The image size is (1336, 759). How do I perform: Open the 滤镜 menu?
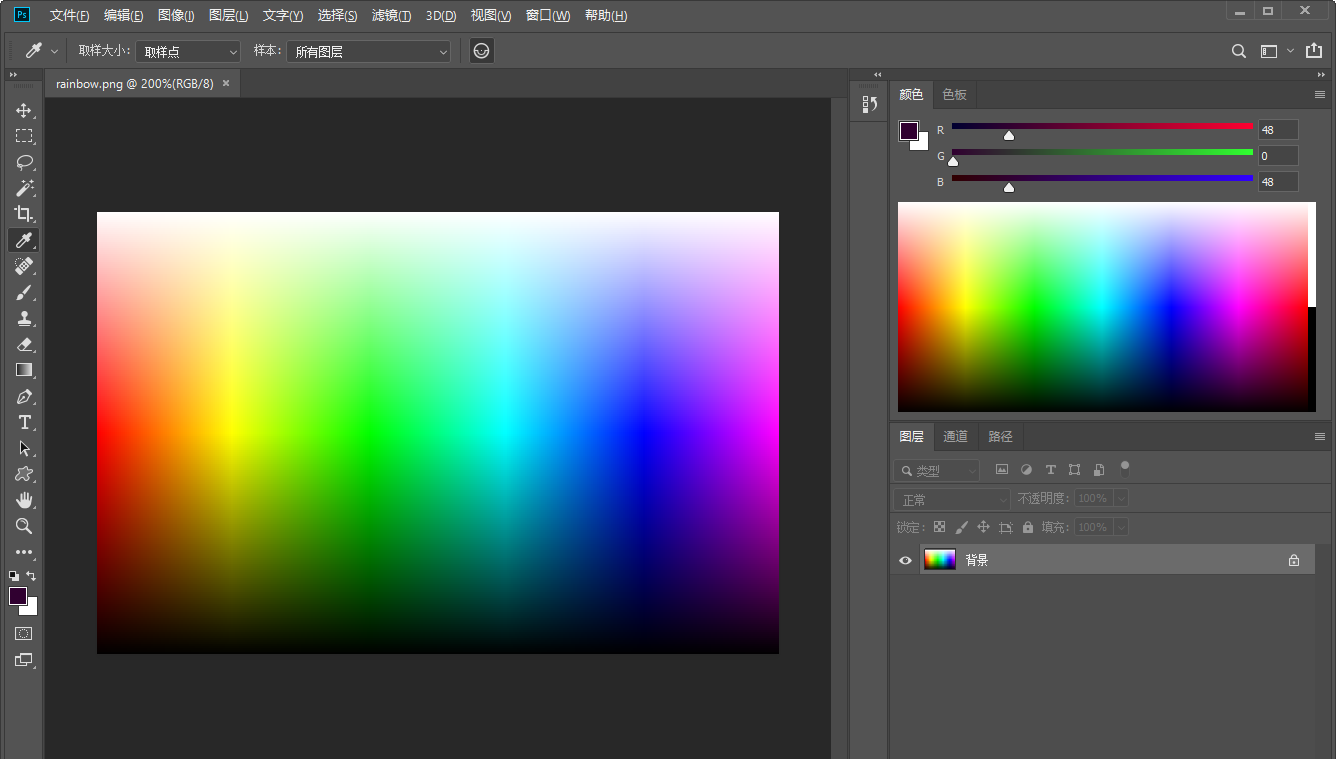[391, 16]
